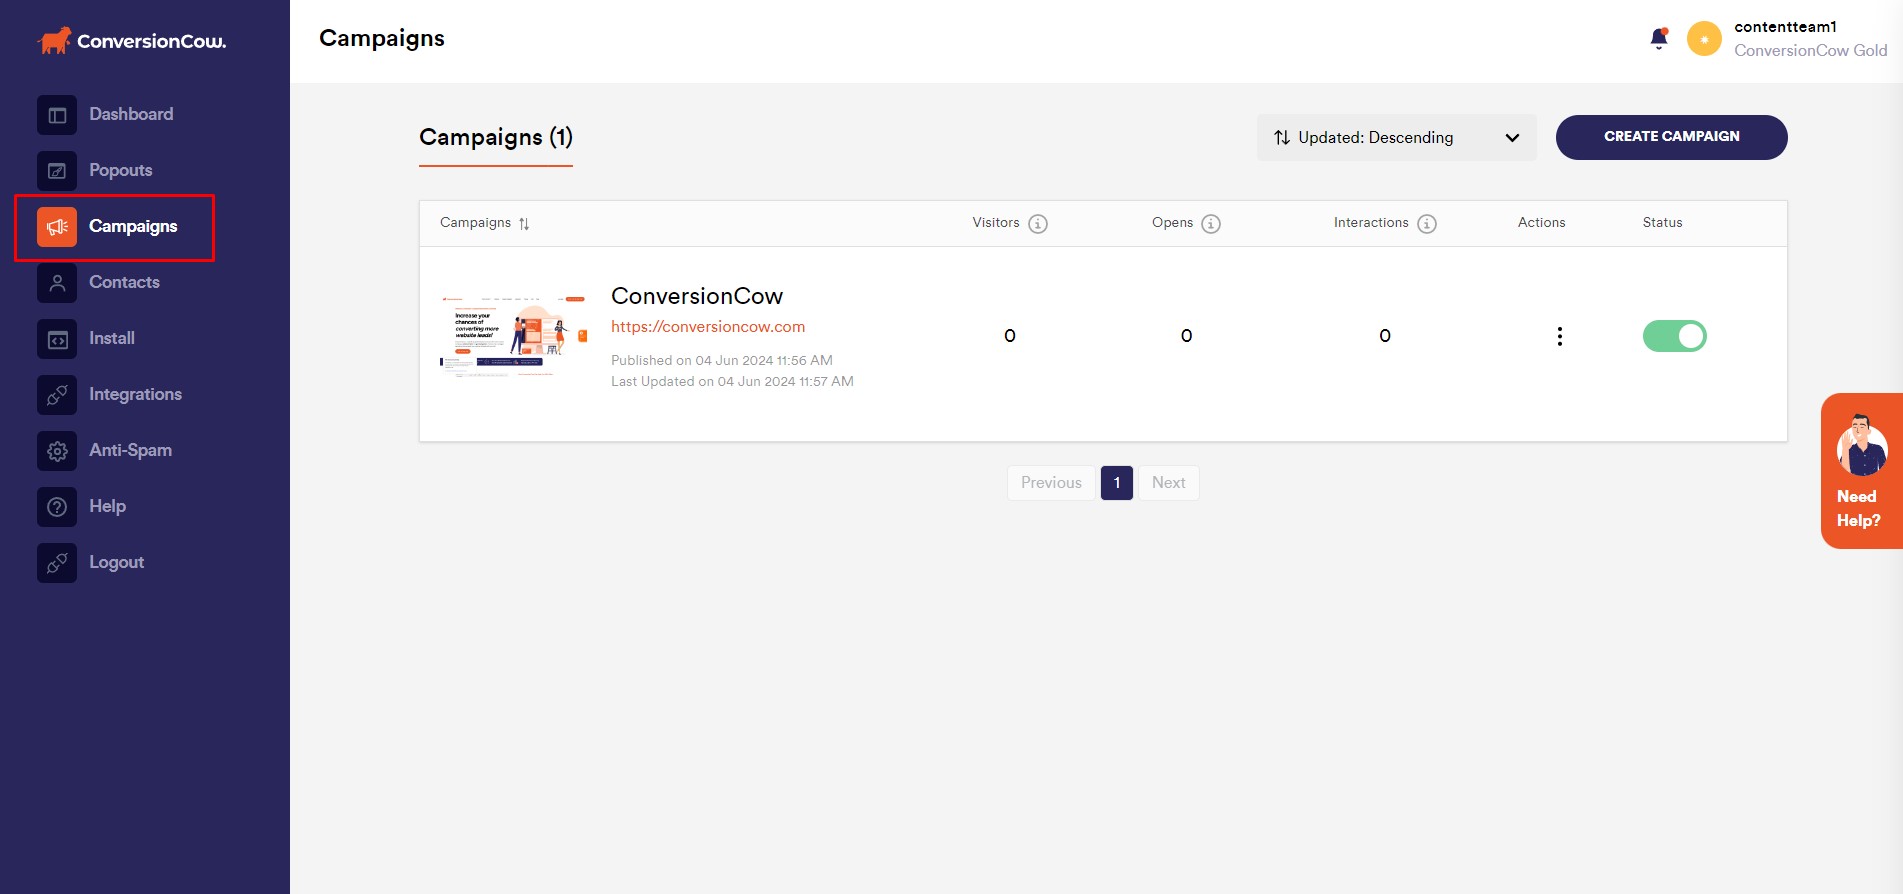Open the ConversionCow campaign title
The height and width of the screenshot is (894, 1903).
click(x=697, y=296)
